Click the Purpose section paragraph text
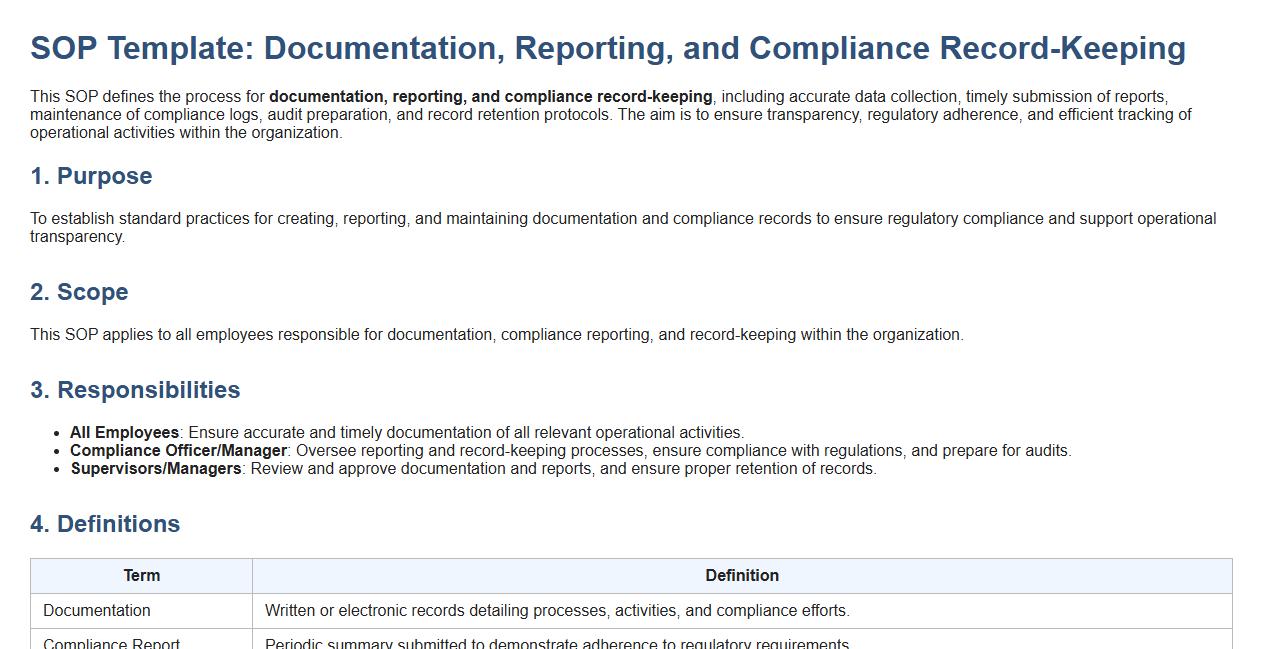 click(x=622, y=219)
